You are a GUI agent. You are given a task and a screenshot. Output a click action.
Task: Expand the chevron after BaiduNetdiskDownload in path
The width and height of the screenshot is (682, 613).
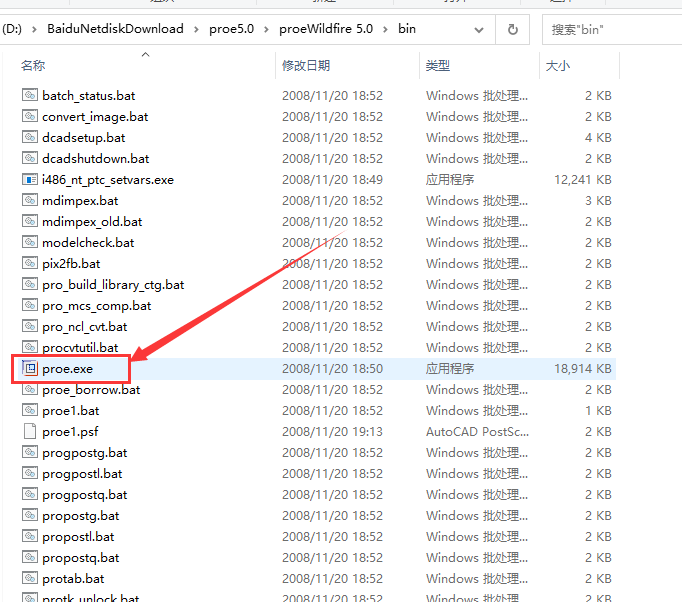pos(194,29)
